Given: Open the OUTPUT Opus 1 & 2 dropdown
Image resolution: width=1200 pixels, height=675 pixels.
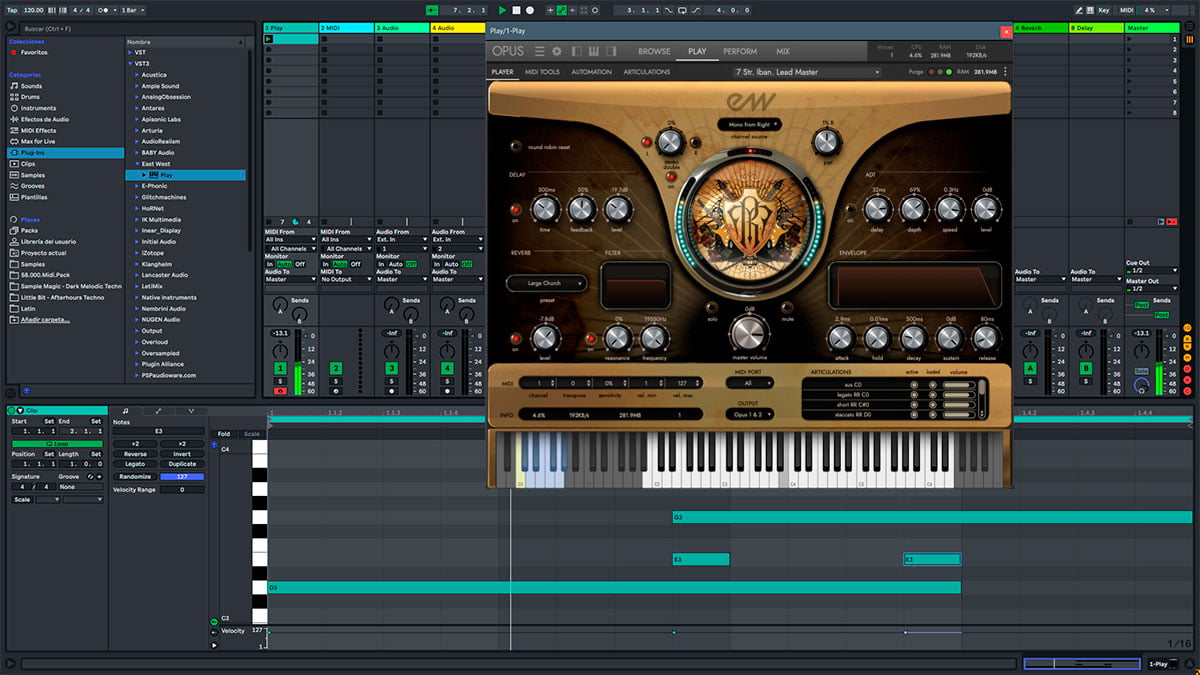Looking at the screenshot, I should [x=749, y=414].
